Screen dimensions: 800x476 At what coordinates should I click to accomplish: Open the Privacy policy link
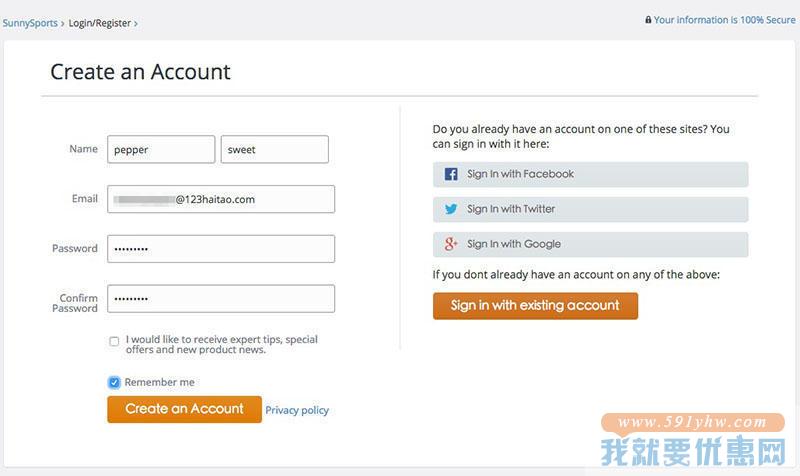point(297,410)
